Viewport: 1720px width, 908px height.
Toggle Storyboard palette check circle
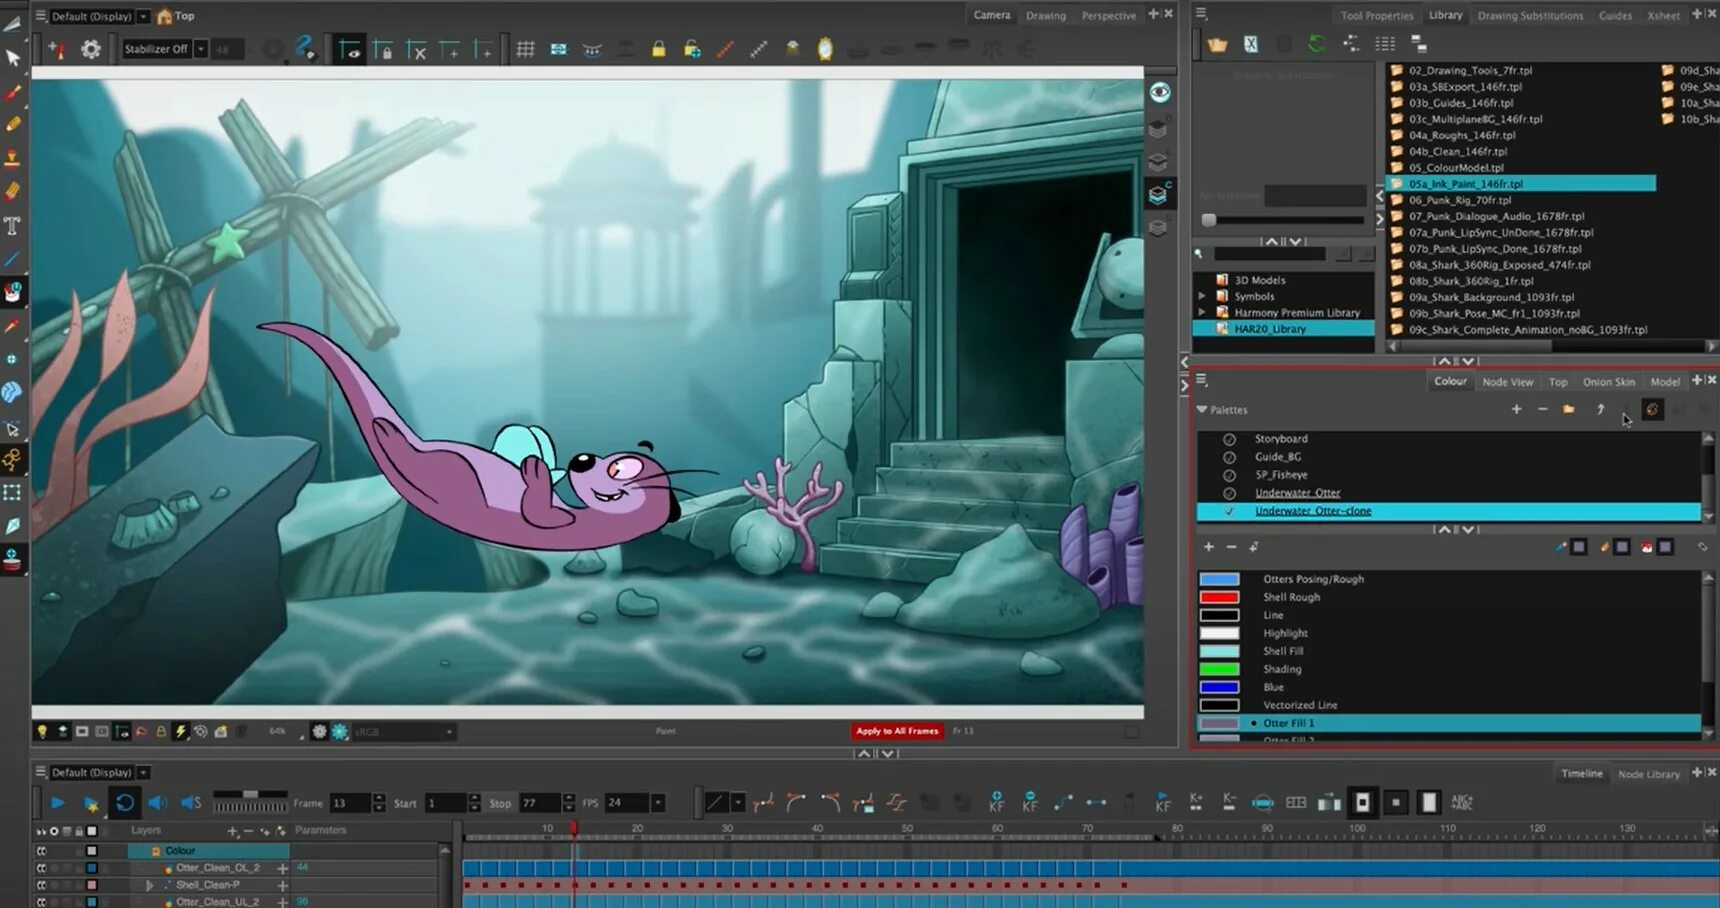pyautogui.click(x=1229, y=439)
